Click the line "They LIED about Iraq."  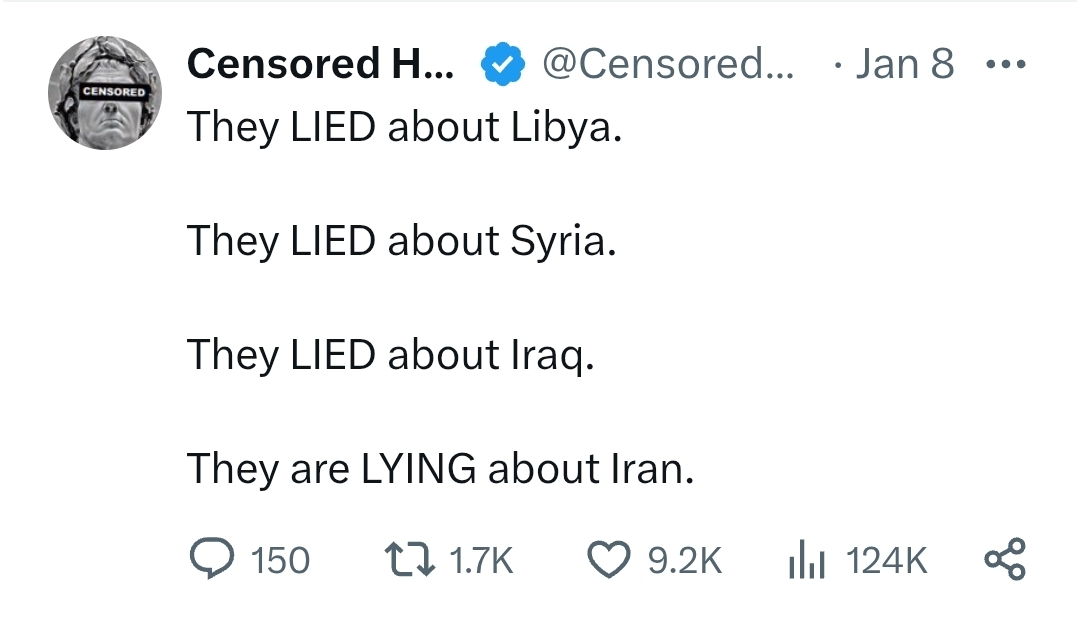[x=391, y=355]
